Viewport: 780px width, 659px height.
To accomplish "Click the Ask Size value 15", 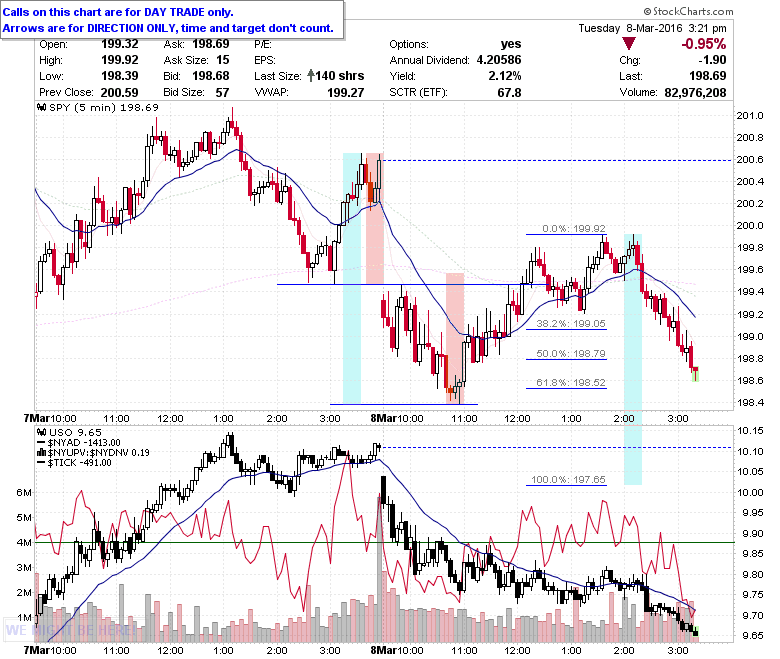I will pos(222,60).
